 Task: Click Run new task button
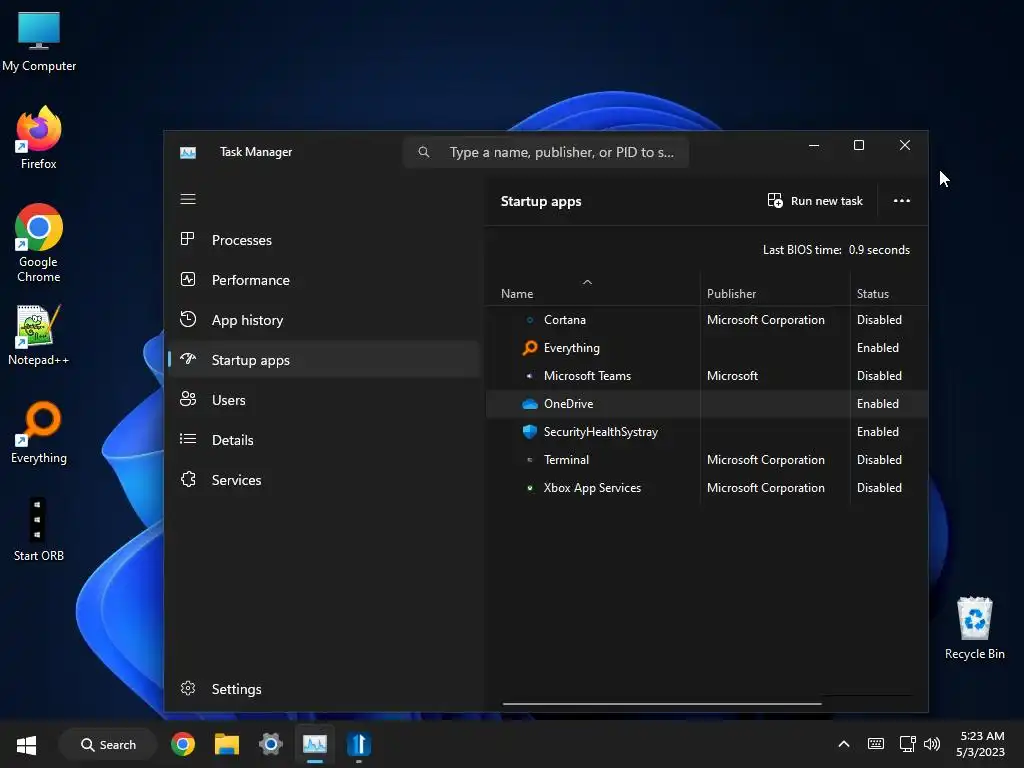click(x=815, y=200)
